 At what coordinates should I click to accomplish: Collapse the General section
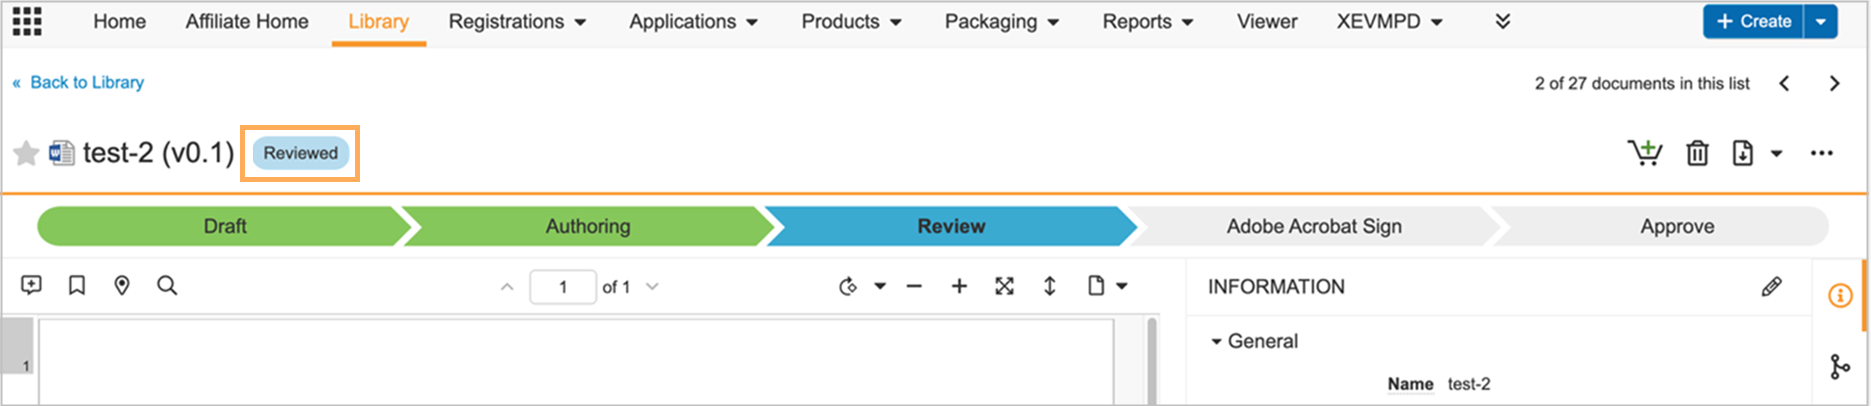[x=1216, y=342]
